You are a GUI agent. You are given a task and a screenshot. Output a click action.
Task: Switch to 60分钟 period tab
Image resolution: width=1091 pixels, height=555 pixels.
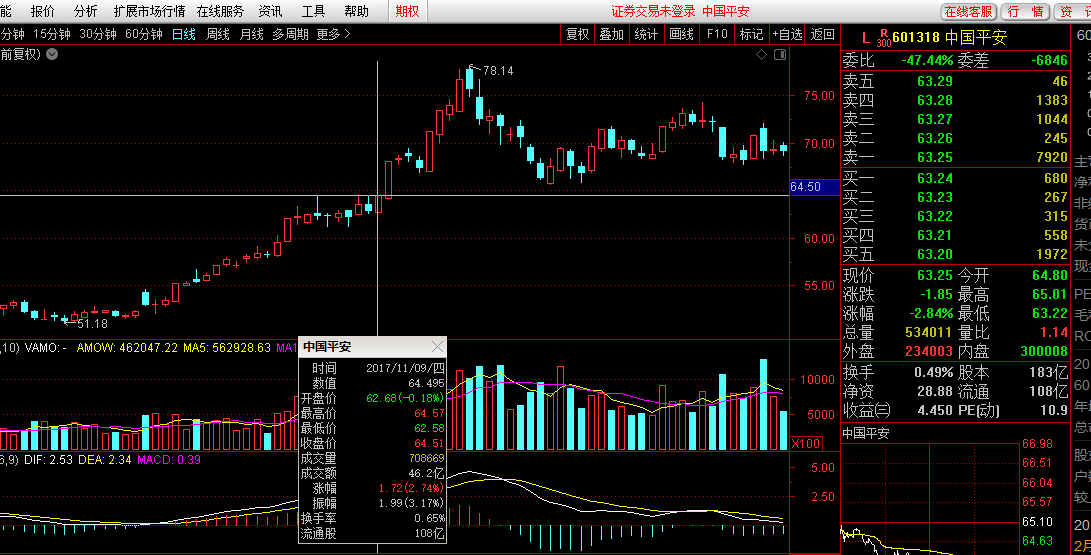[143, 34]
